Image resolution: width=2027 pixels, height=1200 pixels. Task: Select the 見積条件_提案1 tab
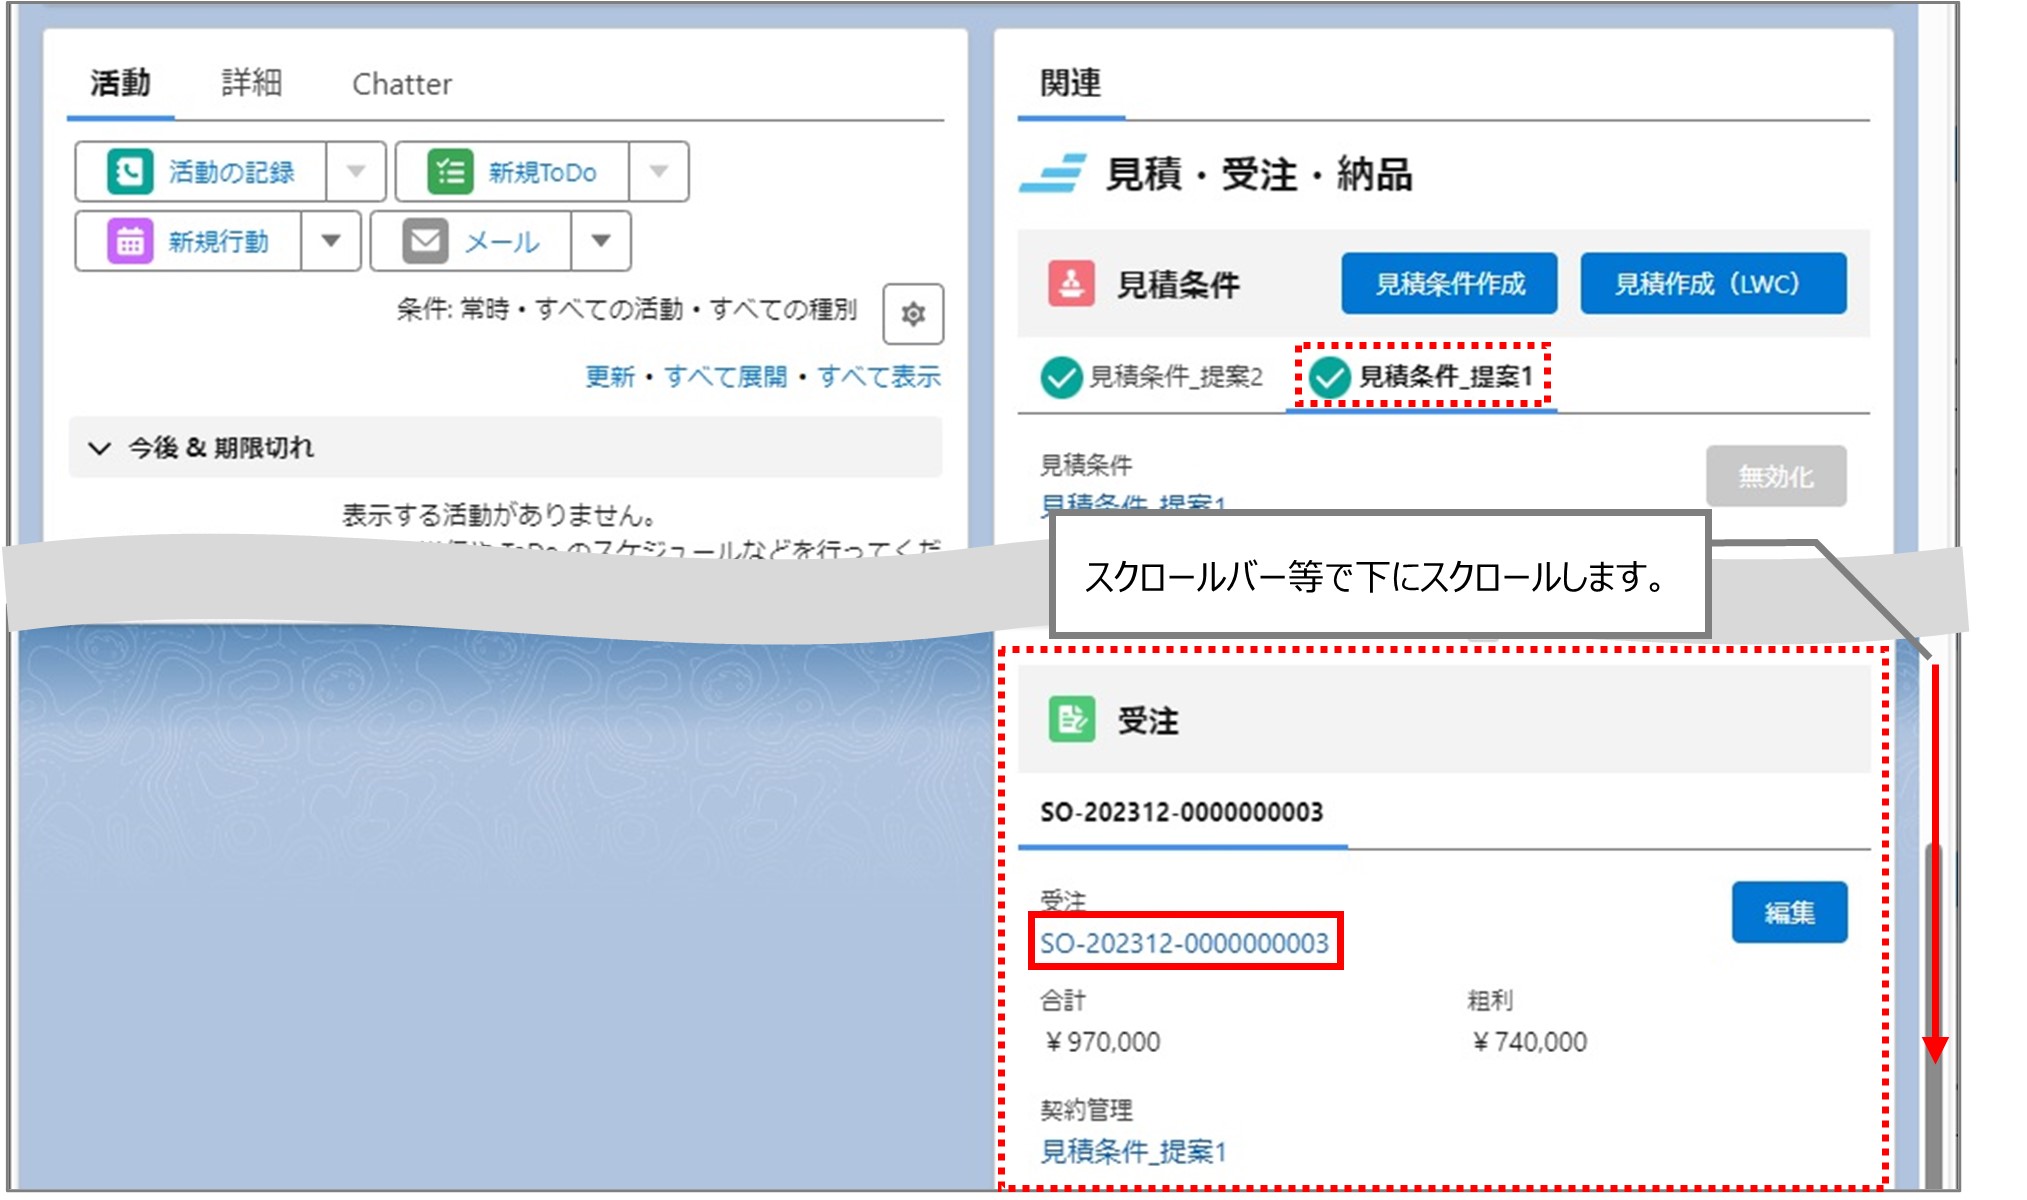pos(1421,377)
